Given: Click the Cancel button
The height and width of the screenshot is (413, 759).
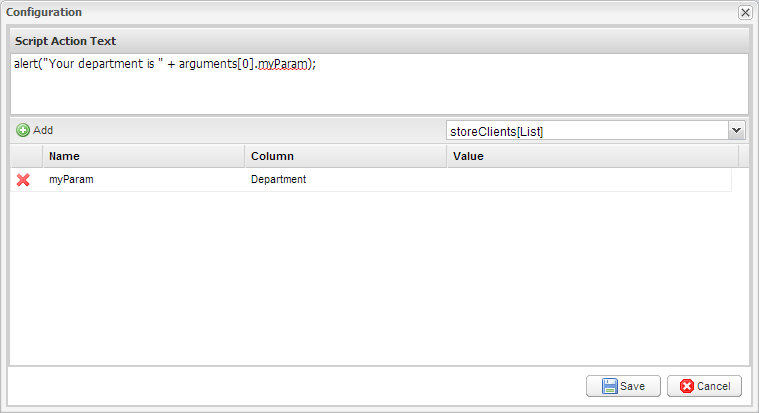Looking at the screenshot, I should (x=704, y=386).
